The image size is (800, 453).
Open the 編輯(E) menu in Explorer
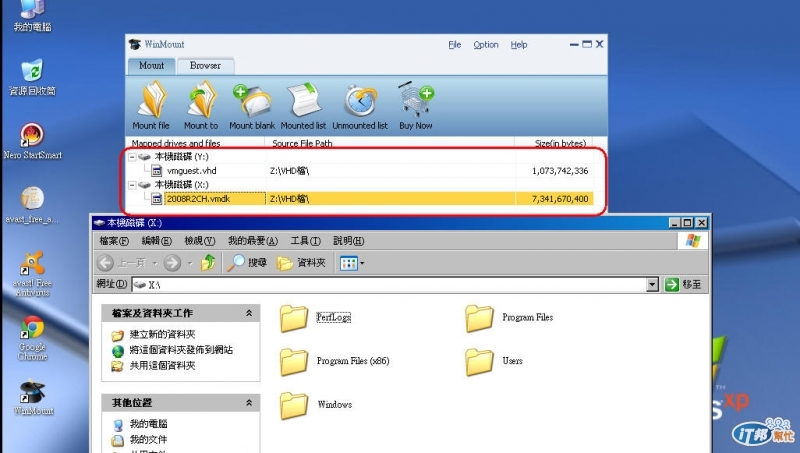click(156, 241)
